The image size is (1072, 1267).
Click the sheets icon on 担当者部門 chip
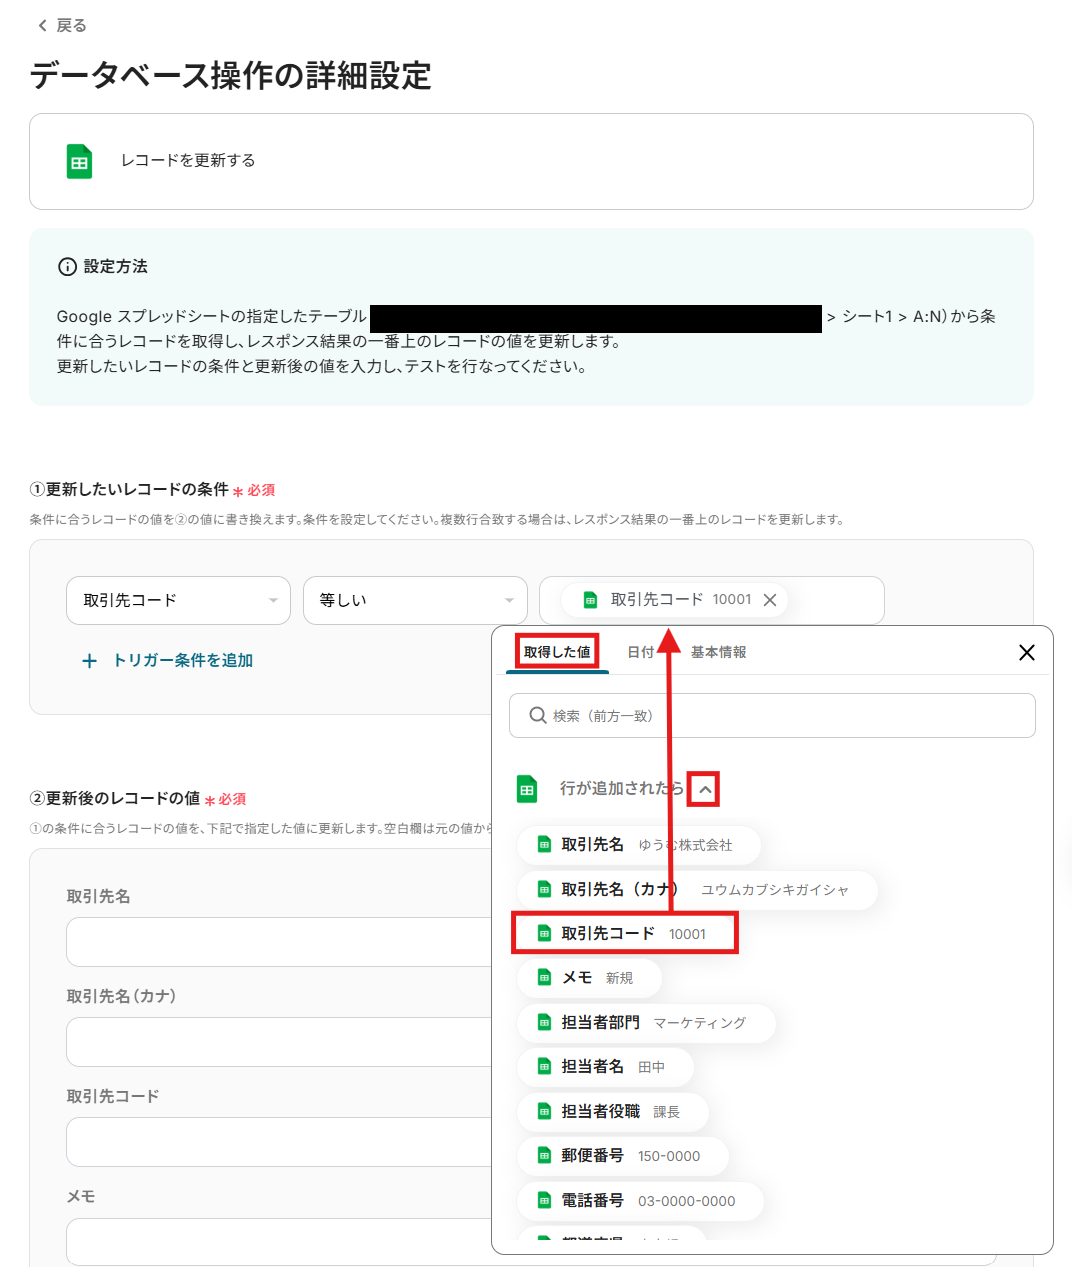coord(544,1023)
